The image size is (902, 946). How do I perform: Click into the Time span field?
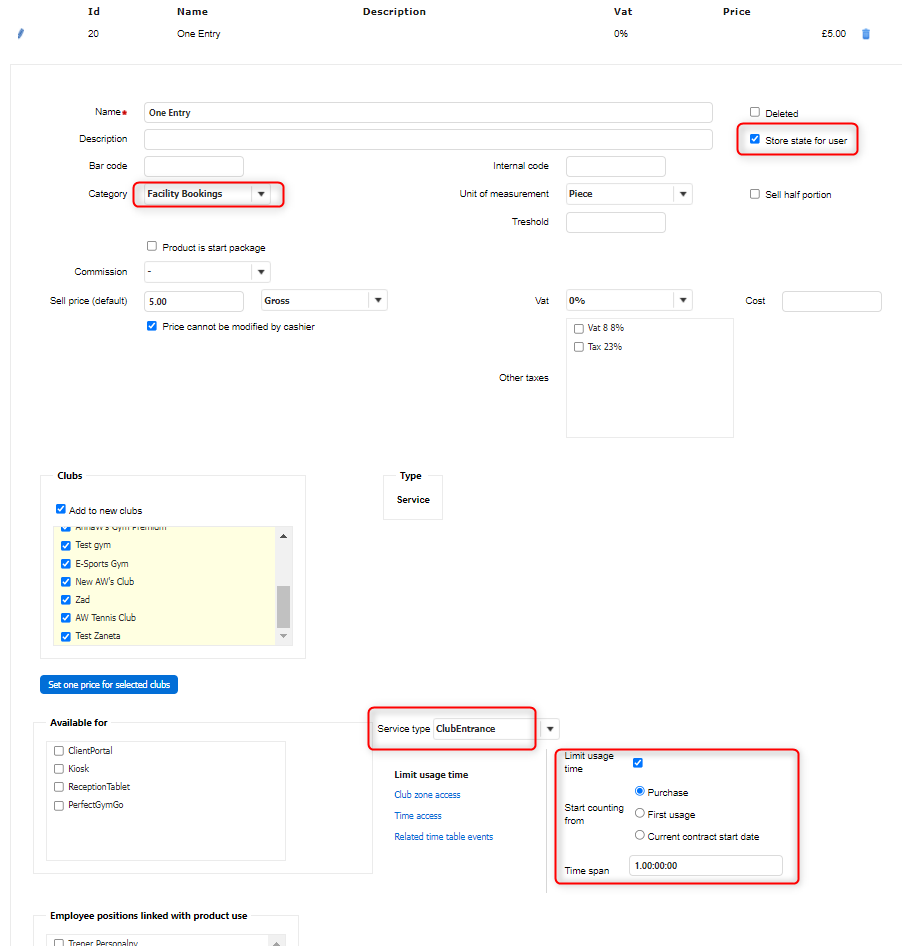pos(705,866)
